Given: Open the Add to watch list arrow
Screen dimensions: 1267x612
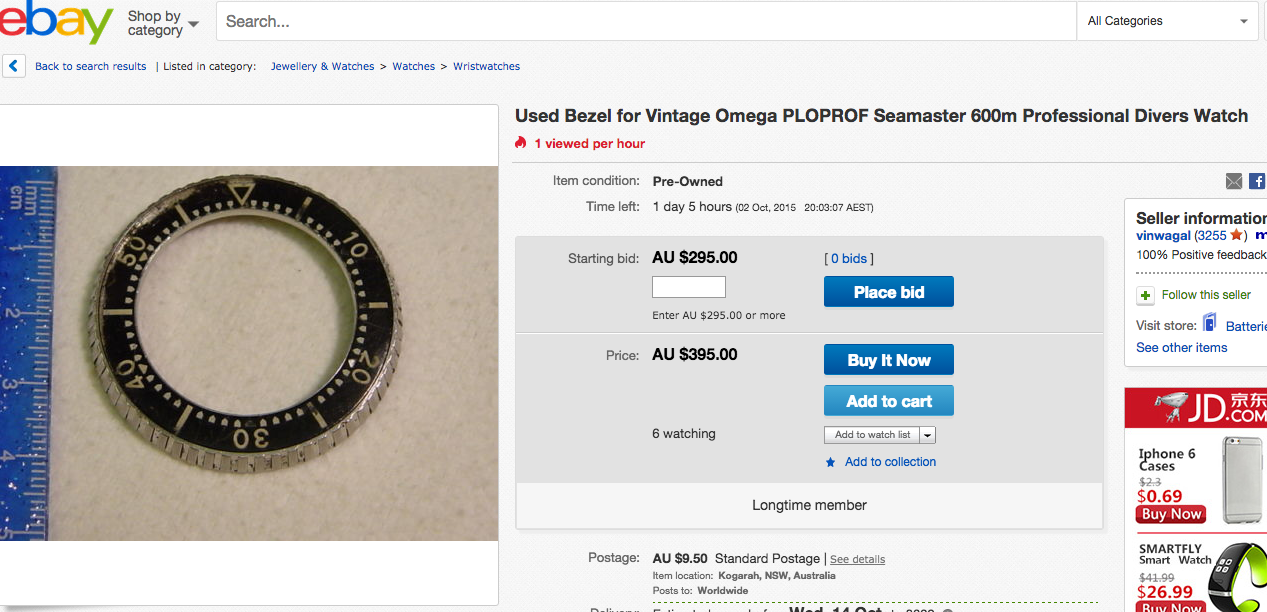Looking at the screenshot, I should pyautogui.click(x=928, y=435).
